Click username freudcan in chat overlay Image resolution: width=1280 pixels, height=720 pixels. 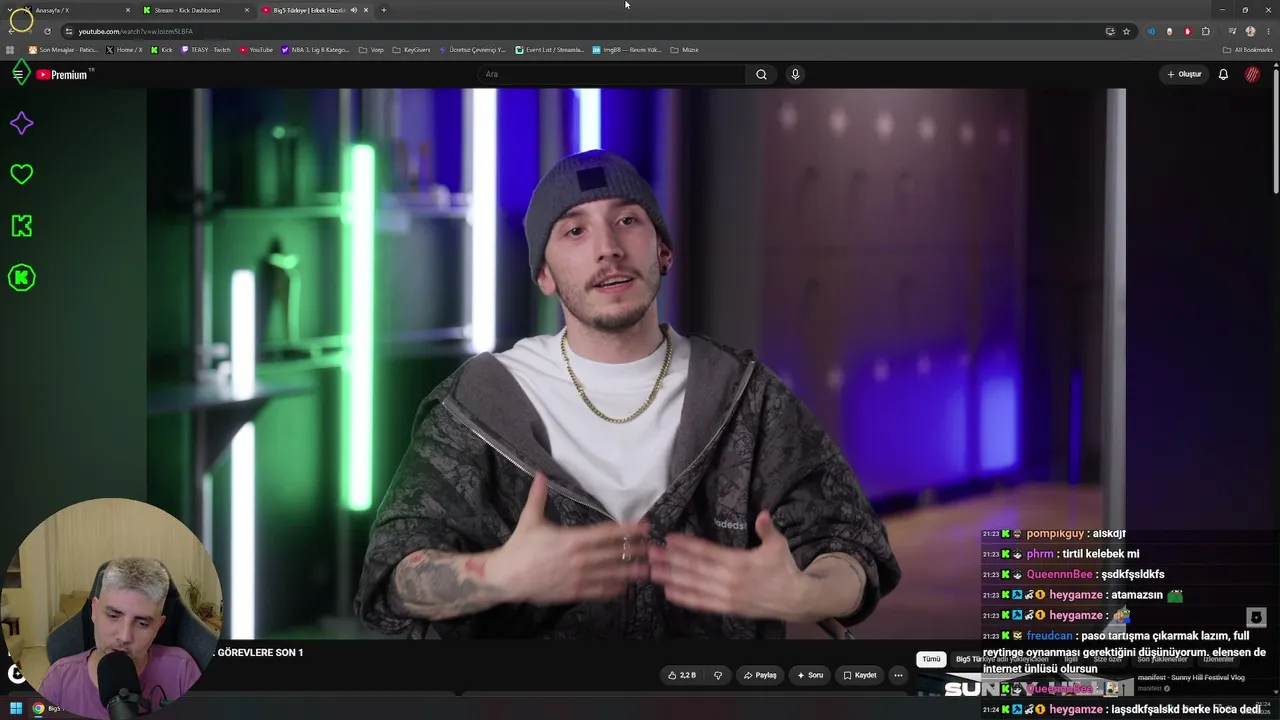[1050, 636]
